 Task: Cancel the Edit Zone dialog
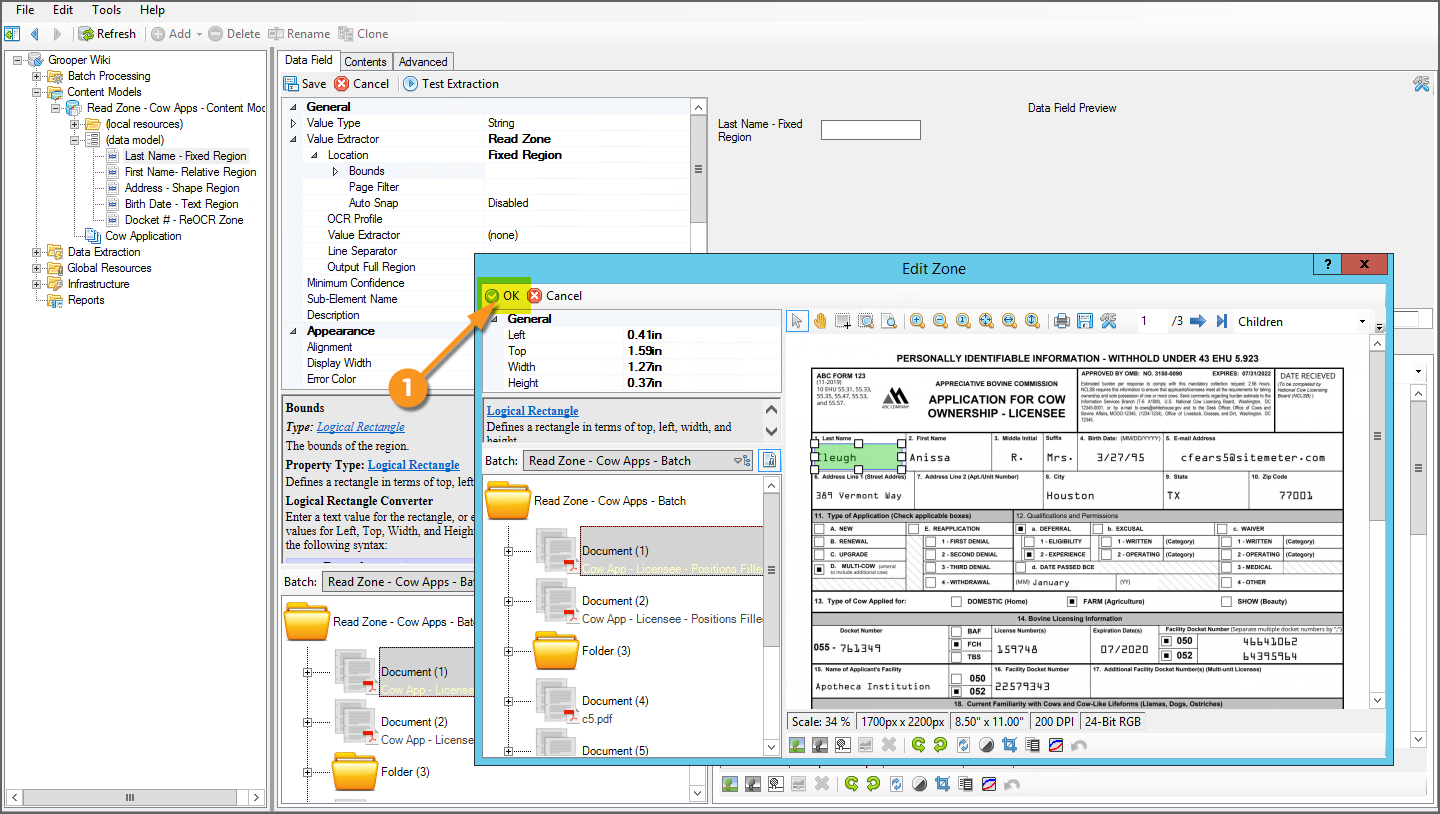pyautogui.click(x=555, y=296)
